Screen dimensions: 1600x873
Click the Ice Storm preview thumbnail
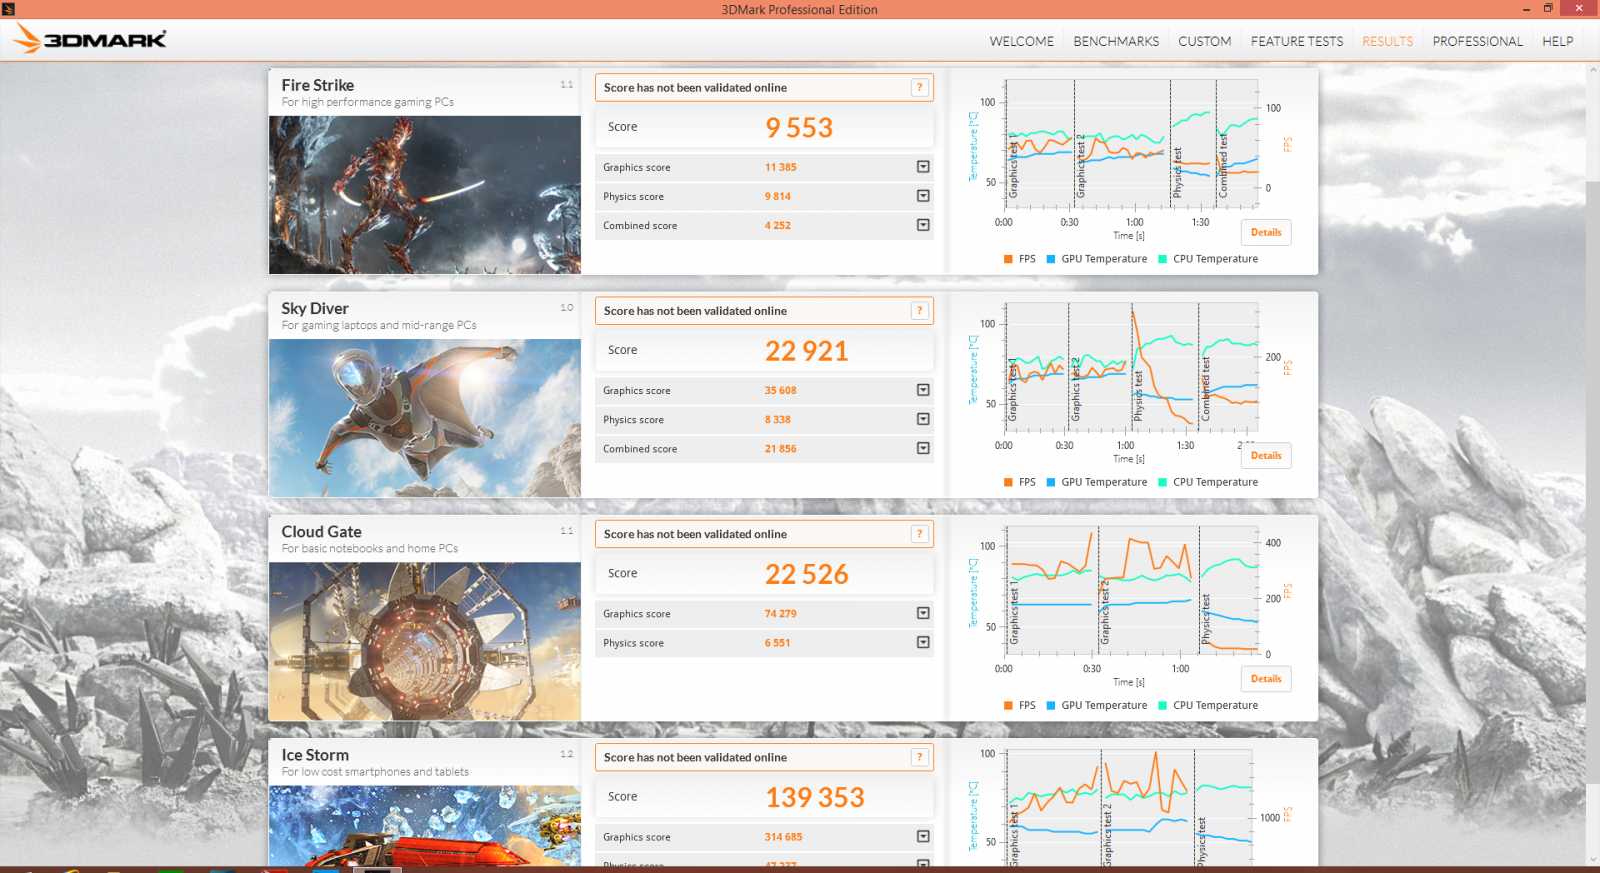425,825
